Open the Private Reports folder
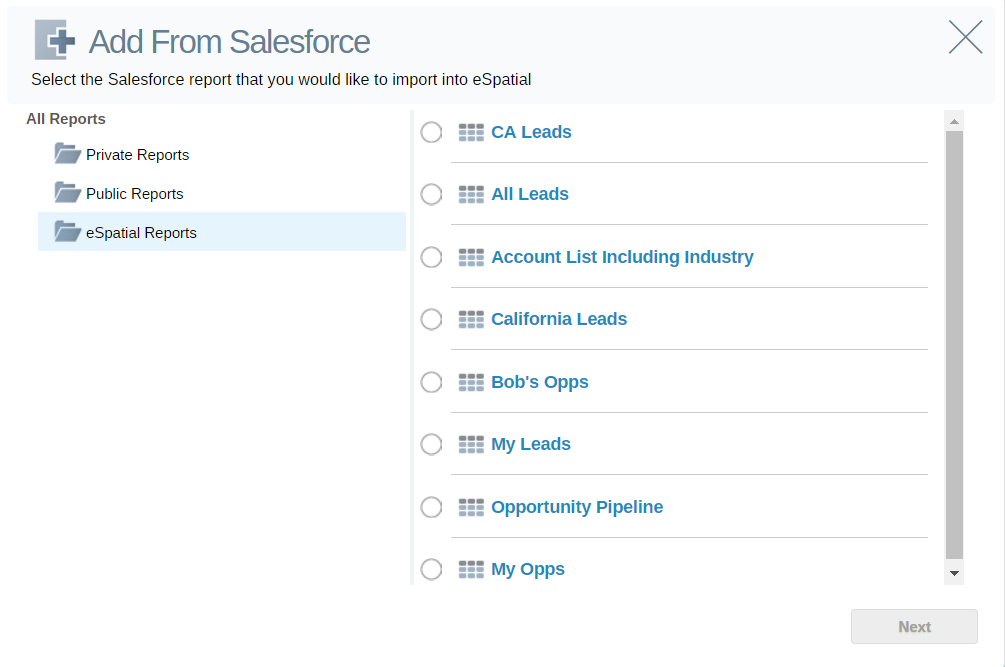 point(137,155)
